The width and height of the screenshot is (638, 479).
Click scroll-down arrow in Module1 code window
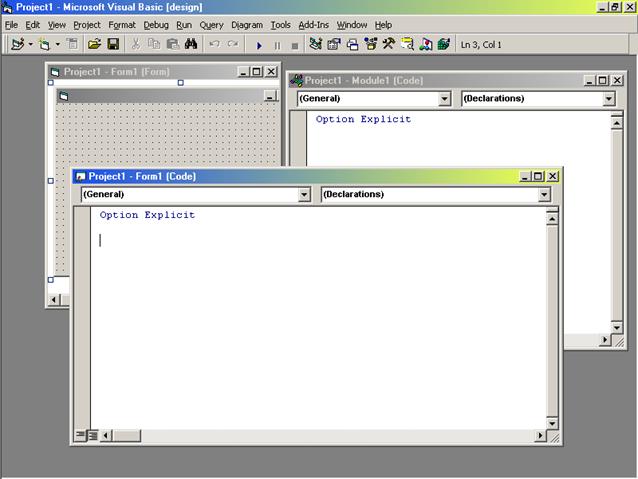pyautogui.click(x=617, y=327)
